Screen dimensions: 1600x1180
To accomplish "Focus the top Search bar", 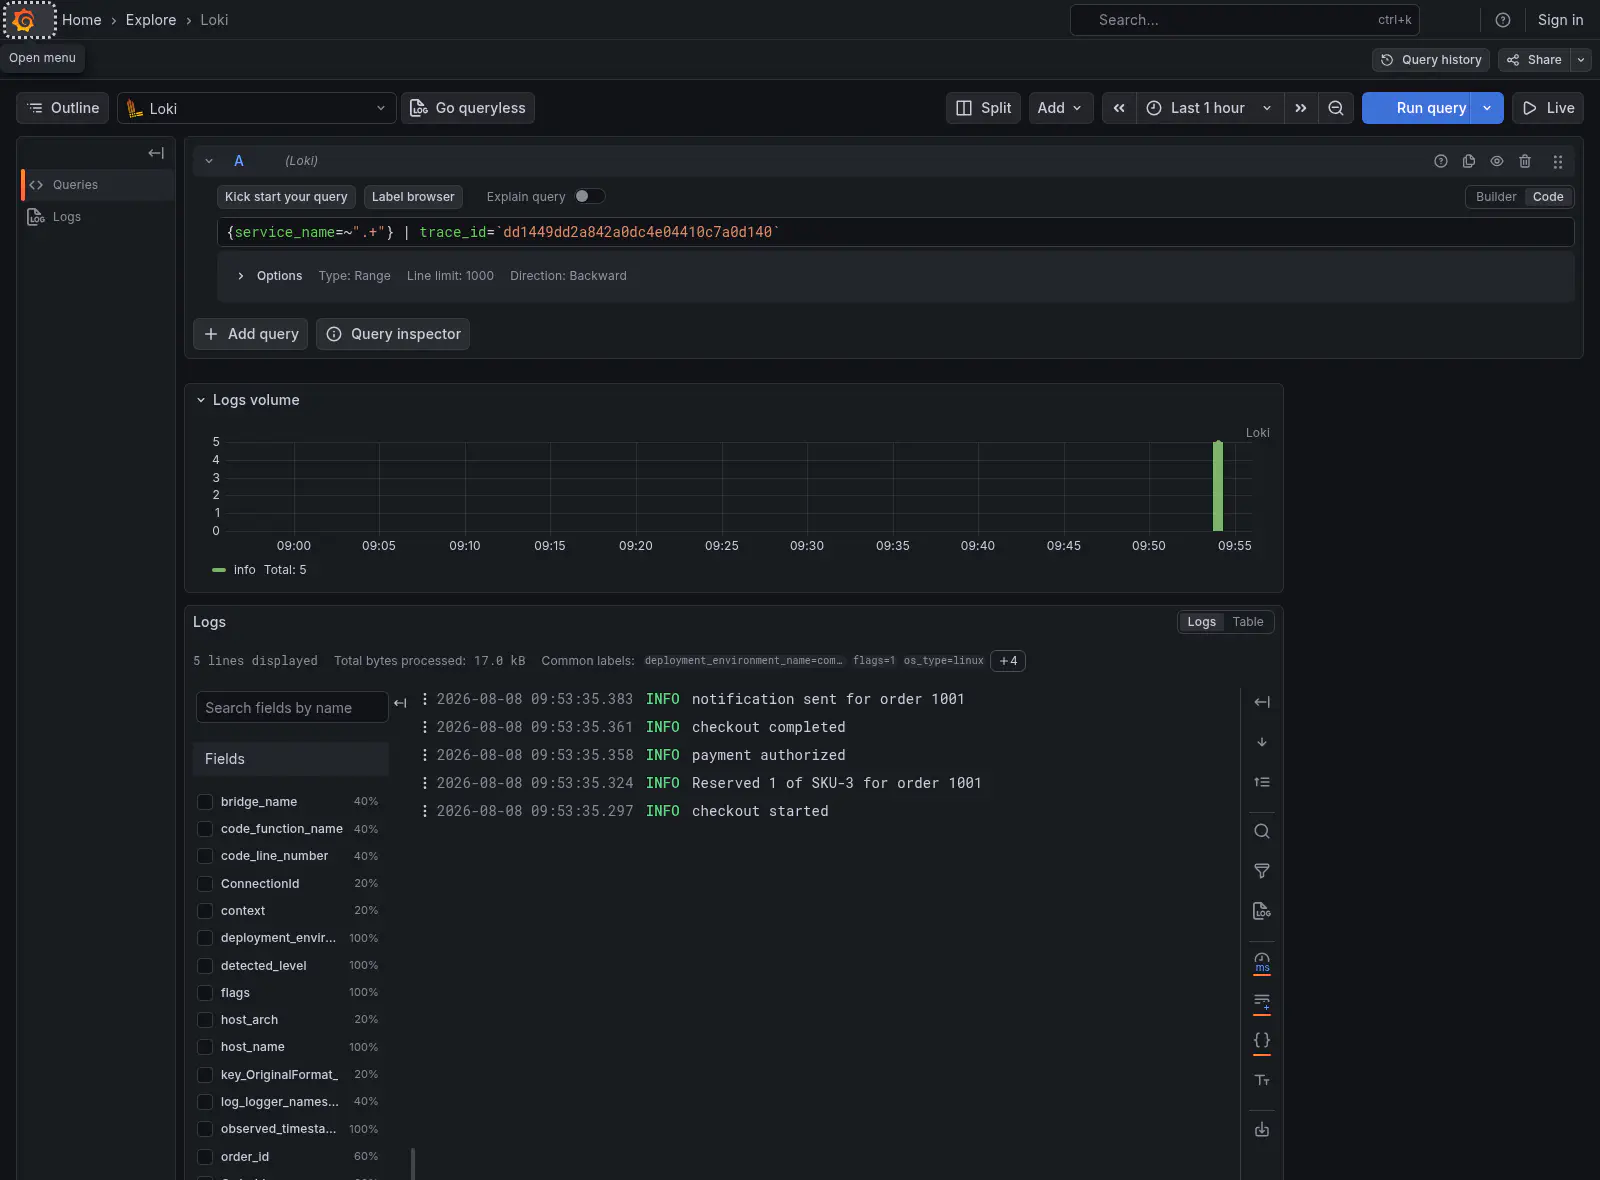I will point(1244,20).
